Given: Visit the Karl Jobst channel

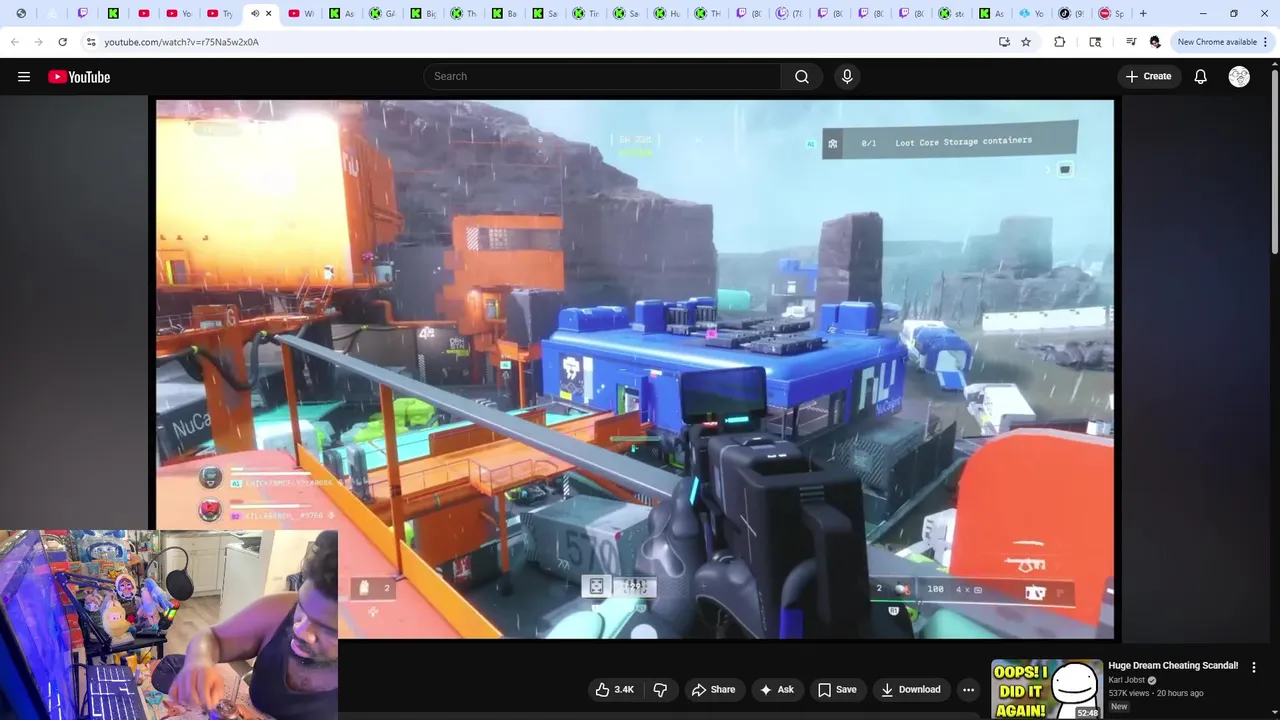Looking at the screenshot, I should (x=1126, y=680).
